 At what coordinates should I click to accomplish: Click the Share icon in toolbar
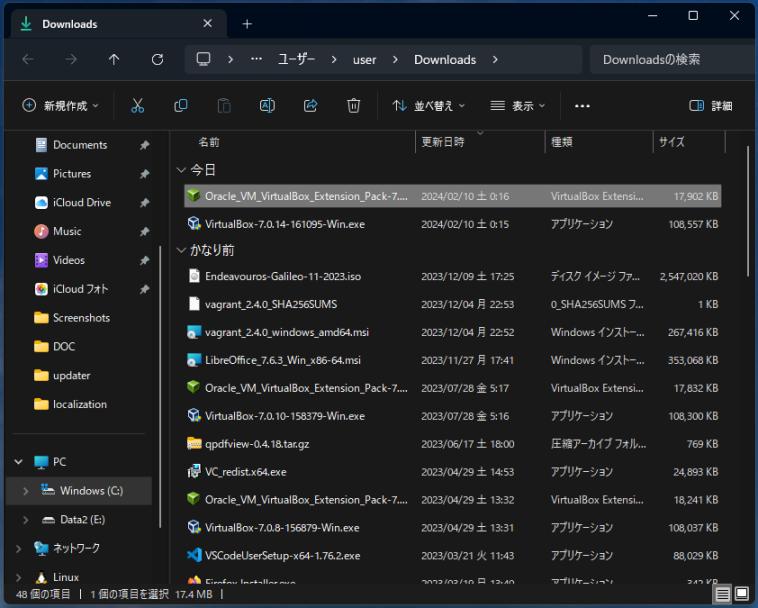coord(310,105)
